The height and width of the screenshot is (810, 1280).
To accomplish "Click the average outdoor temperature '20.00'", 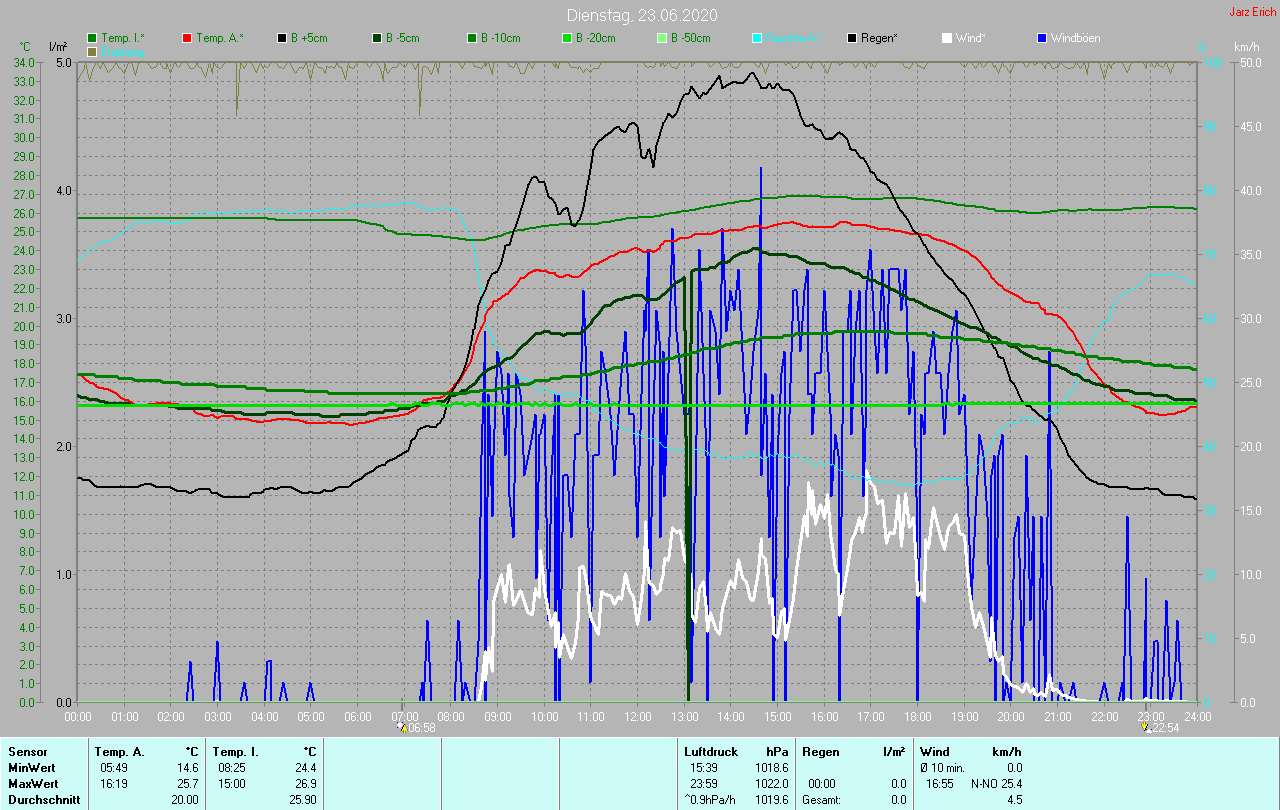I will (x=185, y=799).
